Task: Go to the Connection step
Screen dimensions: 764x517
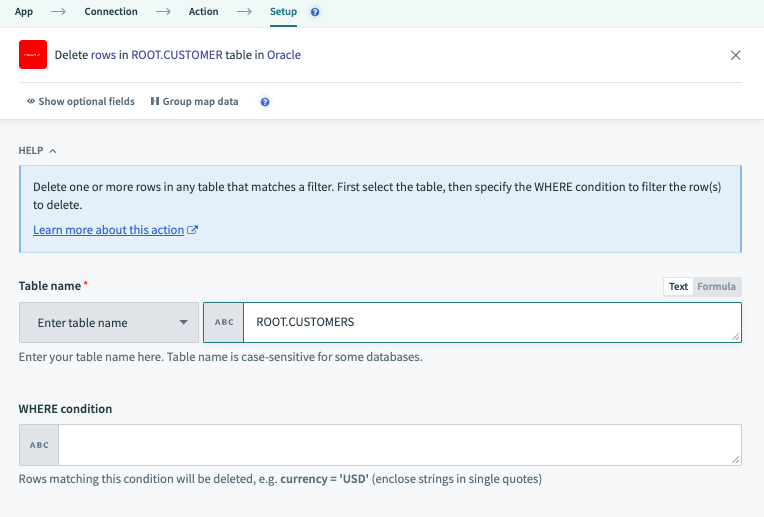Action: (x=111, y=12)
